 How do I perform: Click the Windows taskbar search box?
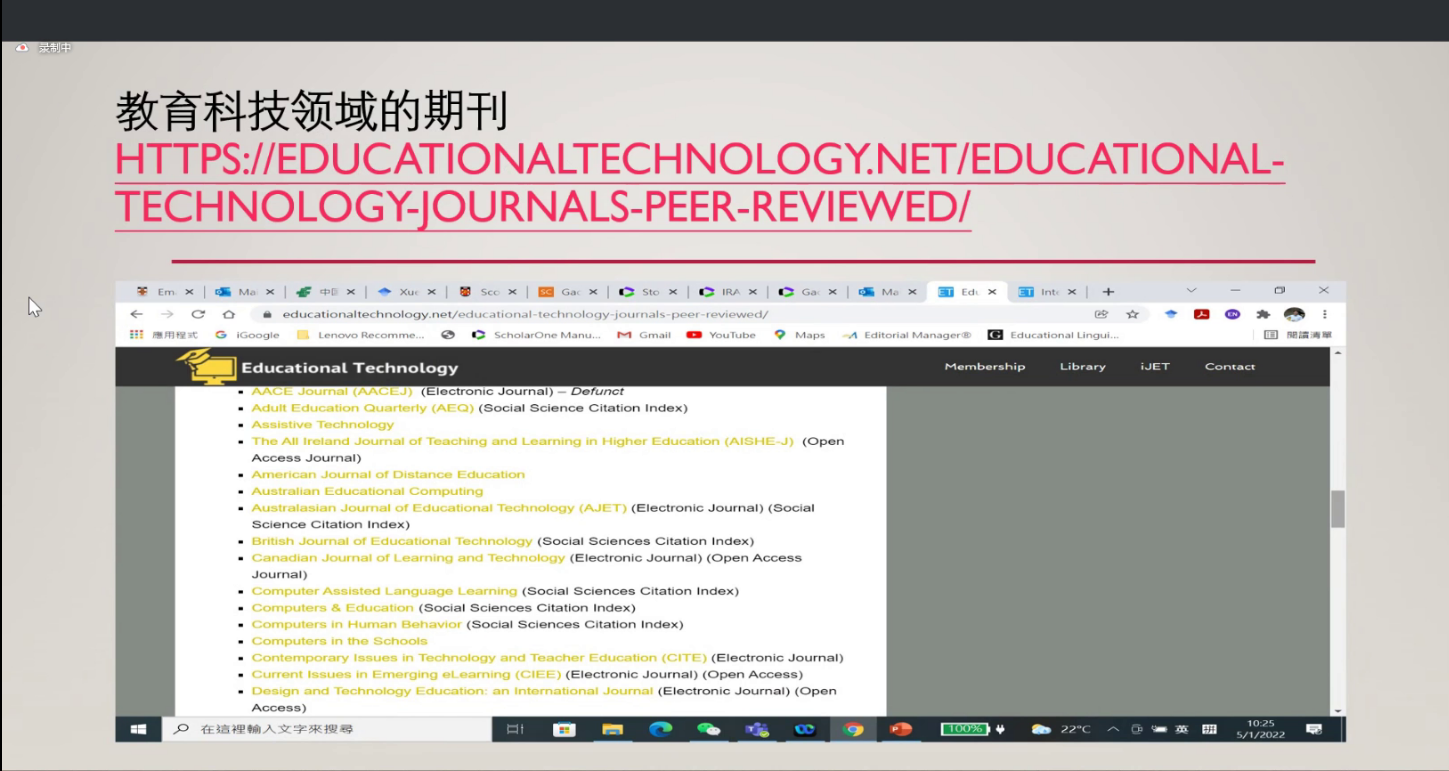tap(330, 729)
